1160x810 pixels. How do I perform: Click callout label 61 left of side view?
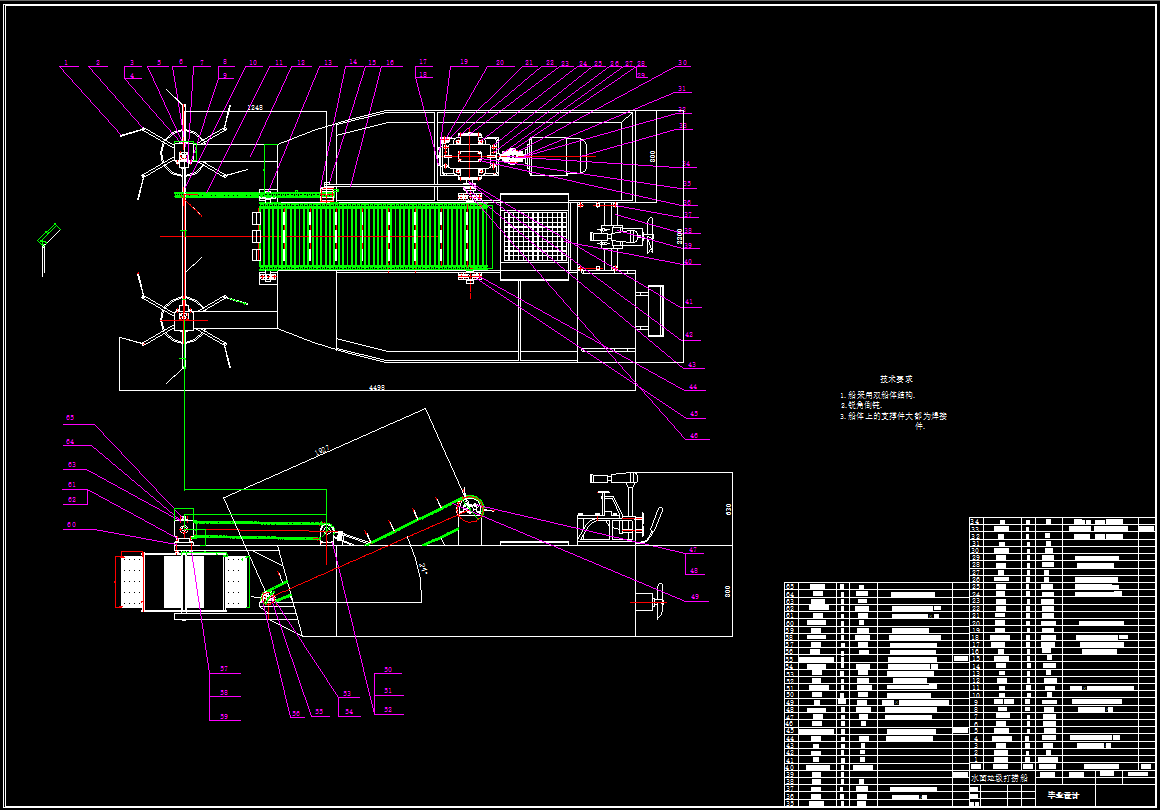72,485
